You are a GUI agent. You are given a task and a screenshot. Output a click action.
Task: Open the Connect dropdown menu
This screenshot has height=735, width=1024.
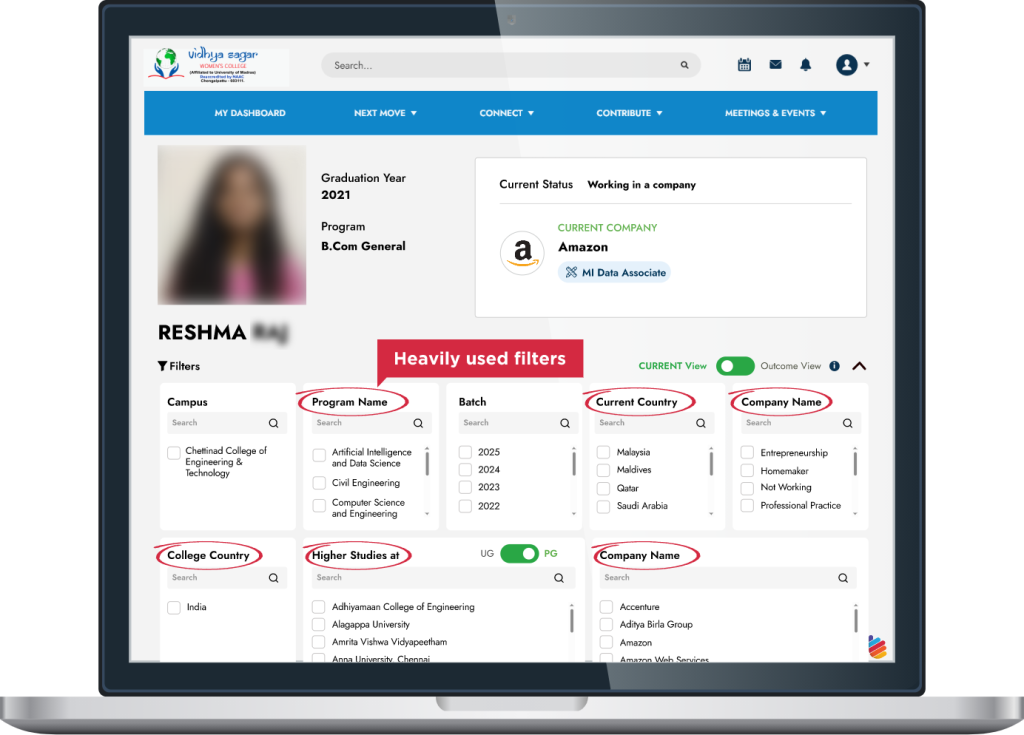[506, 113]
